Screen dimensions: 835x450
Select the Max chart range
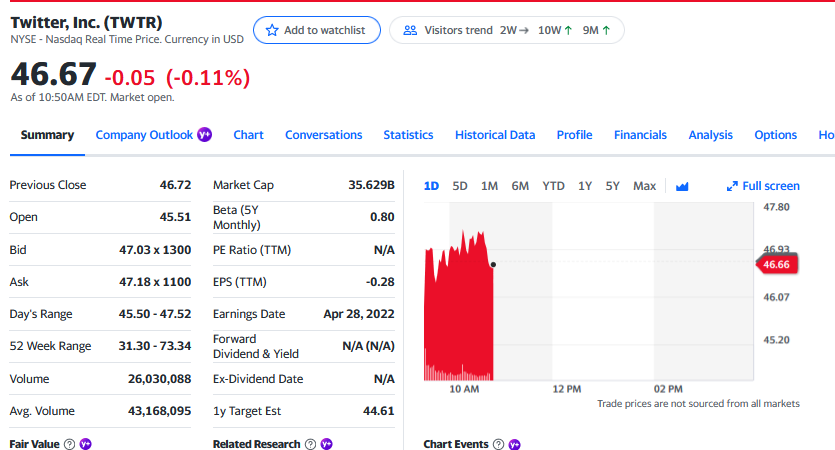[644, 186]
